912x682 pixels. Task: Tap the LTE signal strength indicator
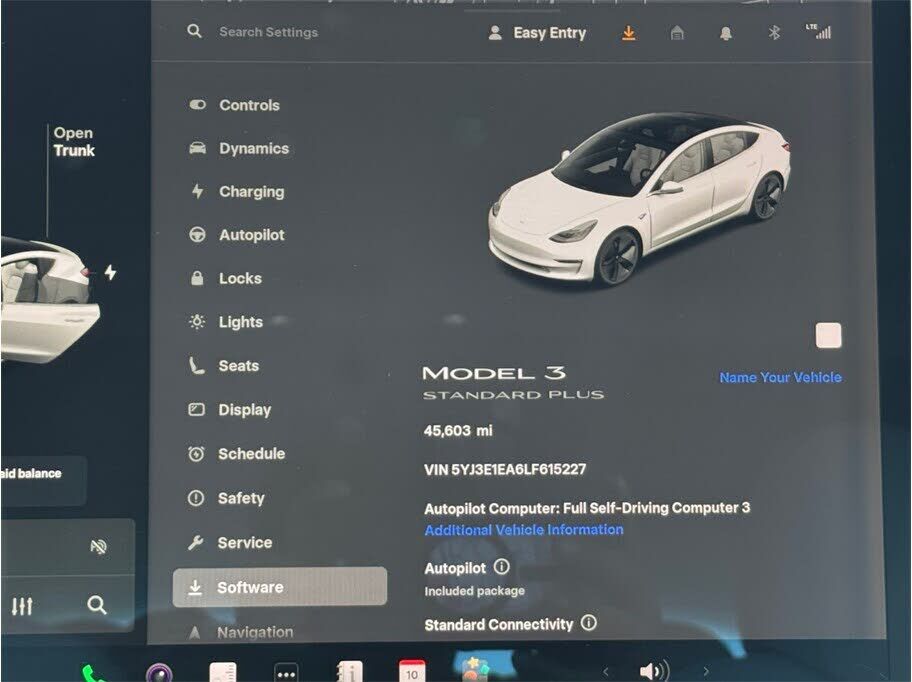tap(818, 31)
